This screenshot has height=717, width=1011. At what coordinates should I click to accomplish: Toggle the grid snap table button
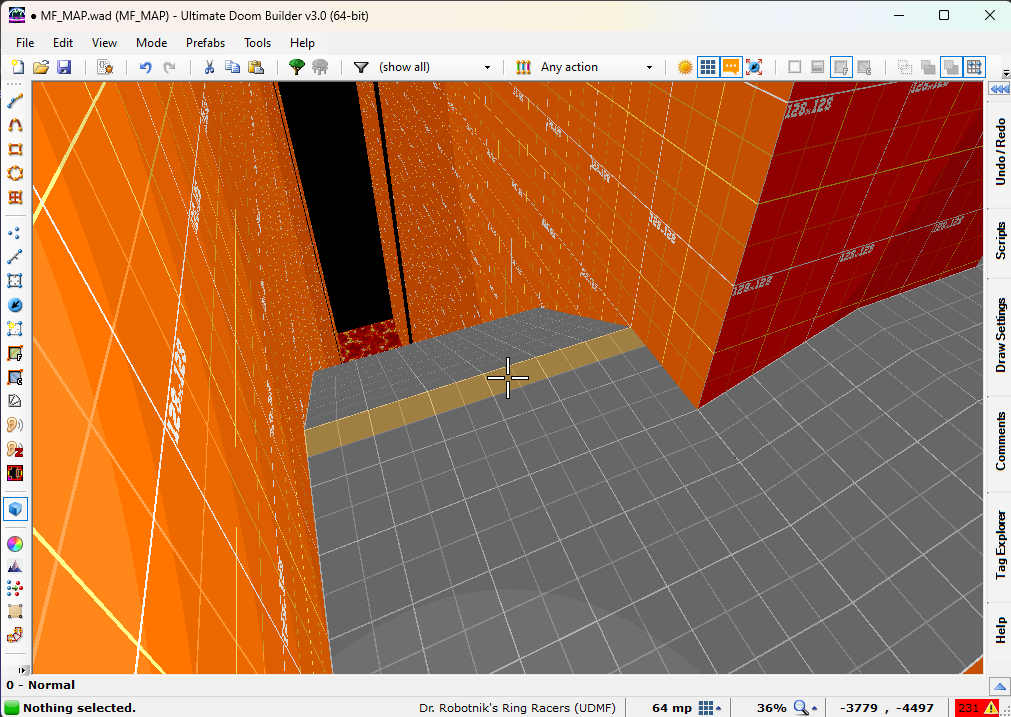click(x=974, y=67)
